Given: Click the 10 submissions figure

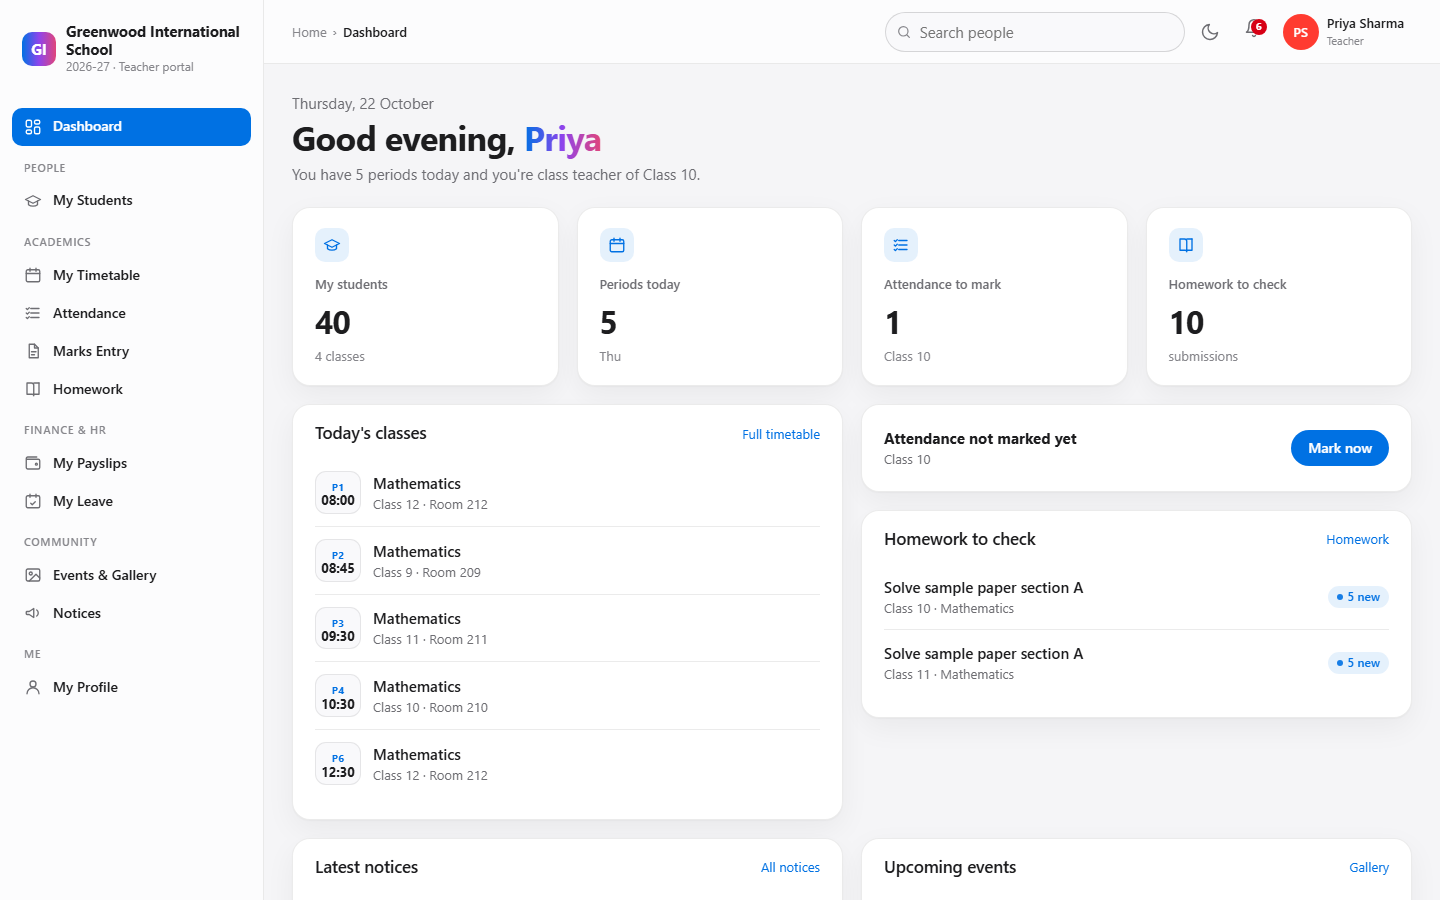Looking at the screenshot, I should coord(1186,323).
